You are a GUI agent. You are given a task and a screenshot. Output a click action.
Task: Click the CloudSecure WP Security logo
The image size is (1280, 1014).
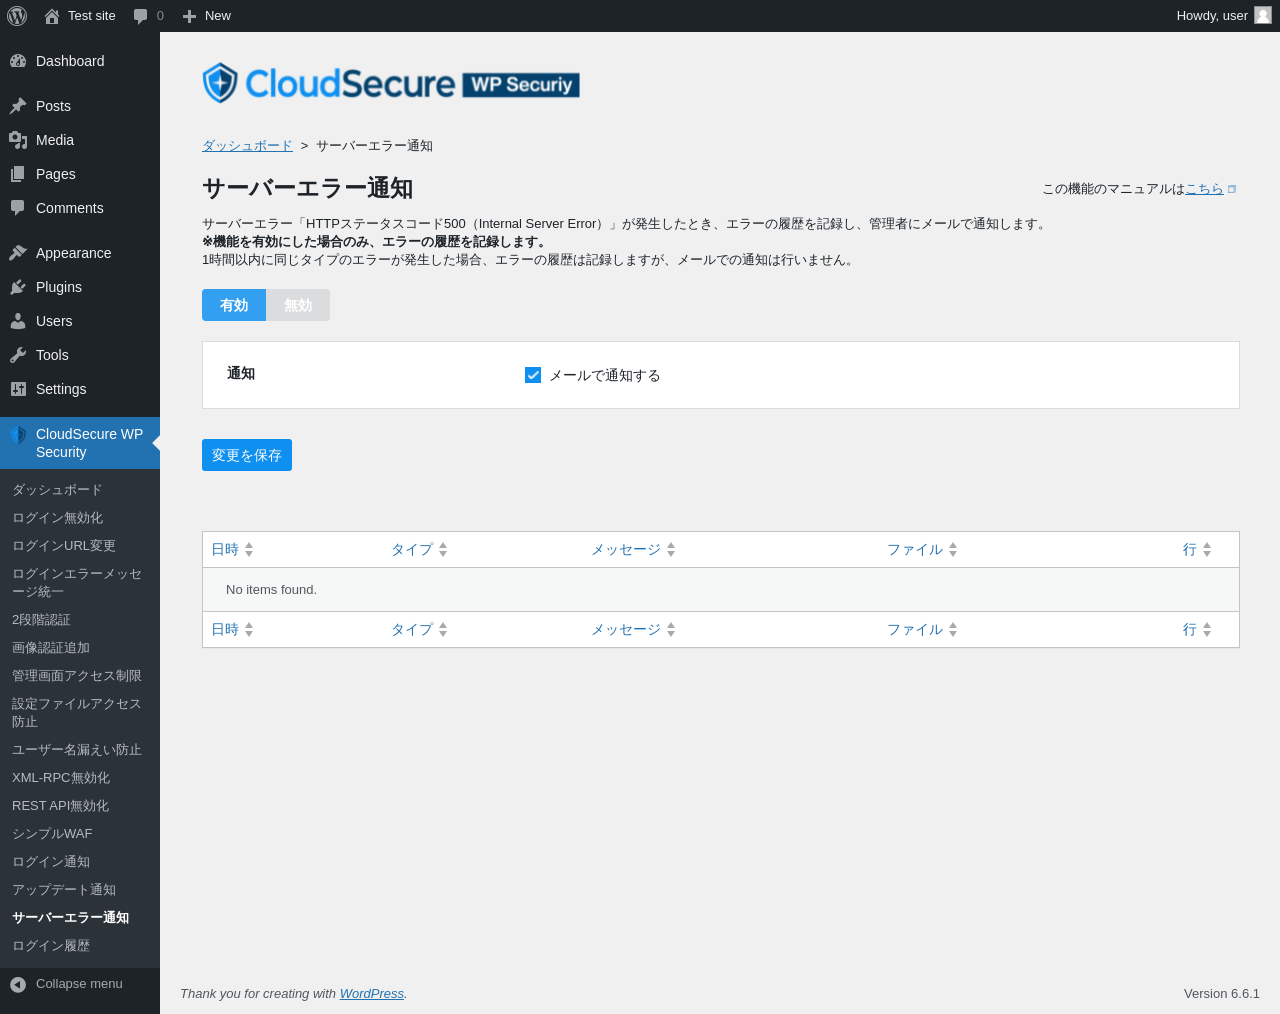(391, 84)
